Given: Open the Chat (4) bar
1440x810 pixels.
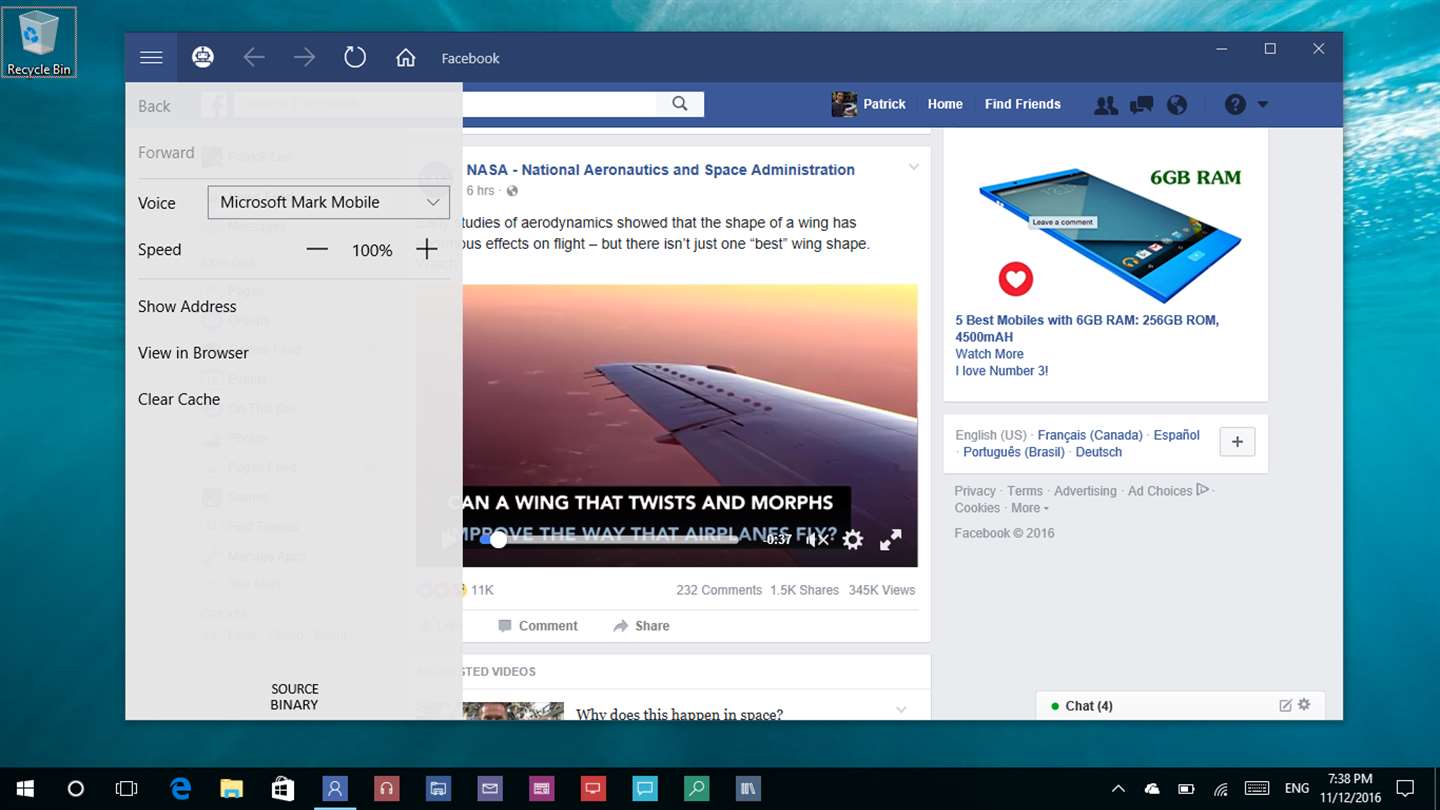Looking at the screenshot, I should tap(1180, 706).
